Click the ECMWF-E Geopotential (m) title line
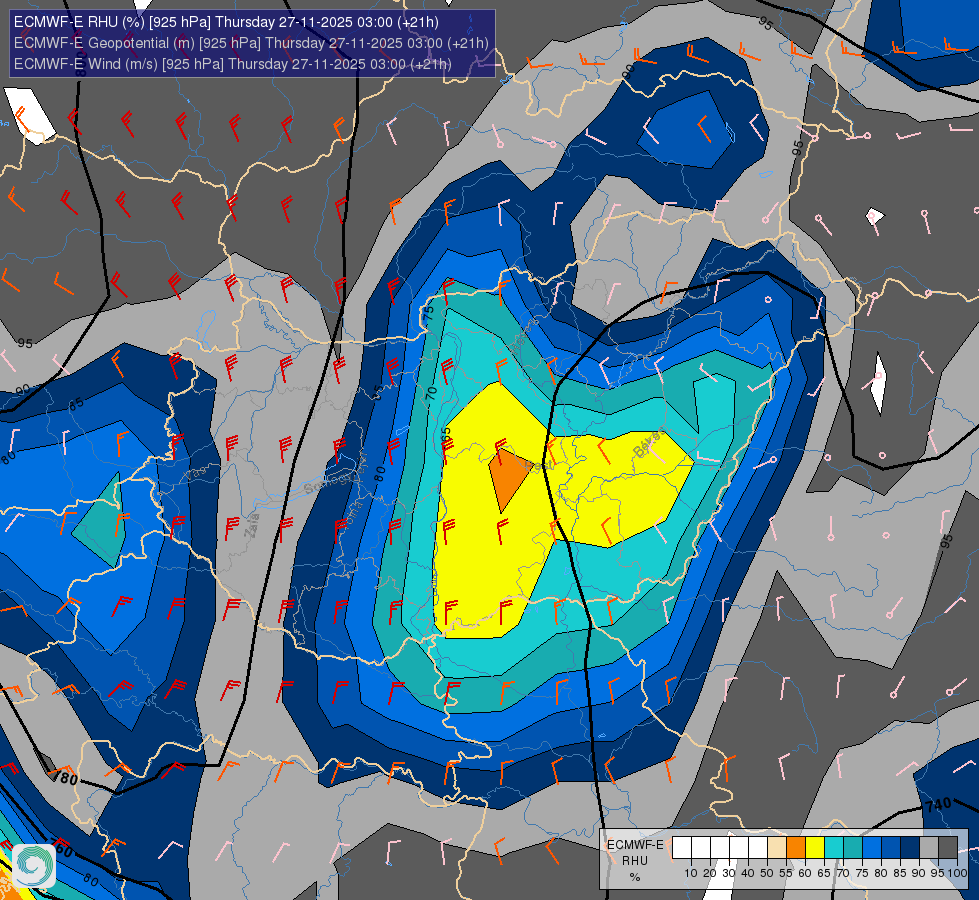Image resolution: width=979 pixels, height=900 pixels. [251, 43]
